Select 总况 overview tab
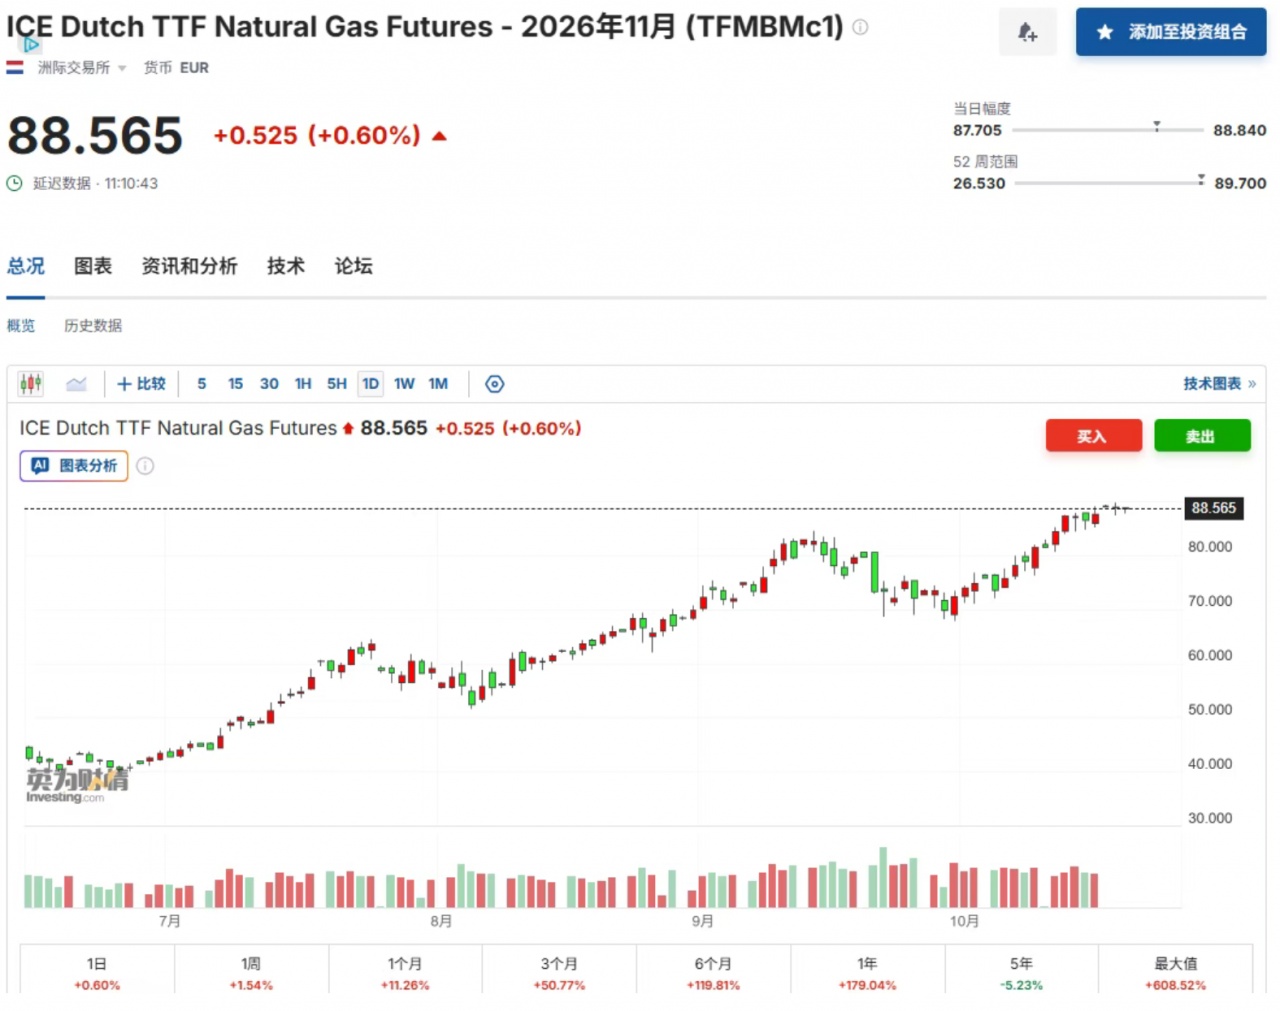This screenshot has width=1280, height=1011. point(26,266)
